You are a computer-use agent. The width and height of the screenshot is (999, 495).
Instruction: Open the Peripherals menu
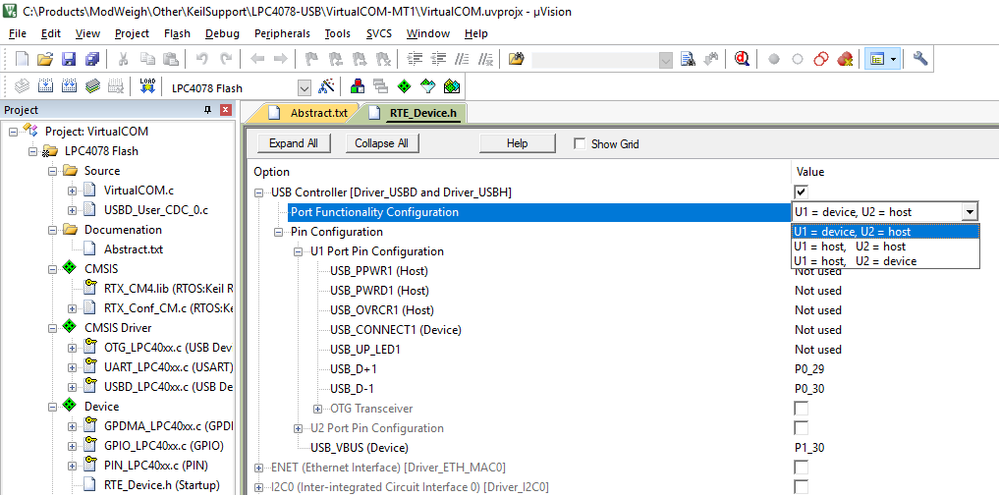point(282,33)
